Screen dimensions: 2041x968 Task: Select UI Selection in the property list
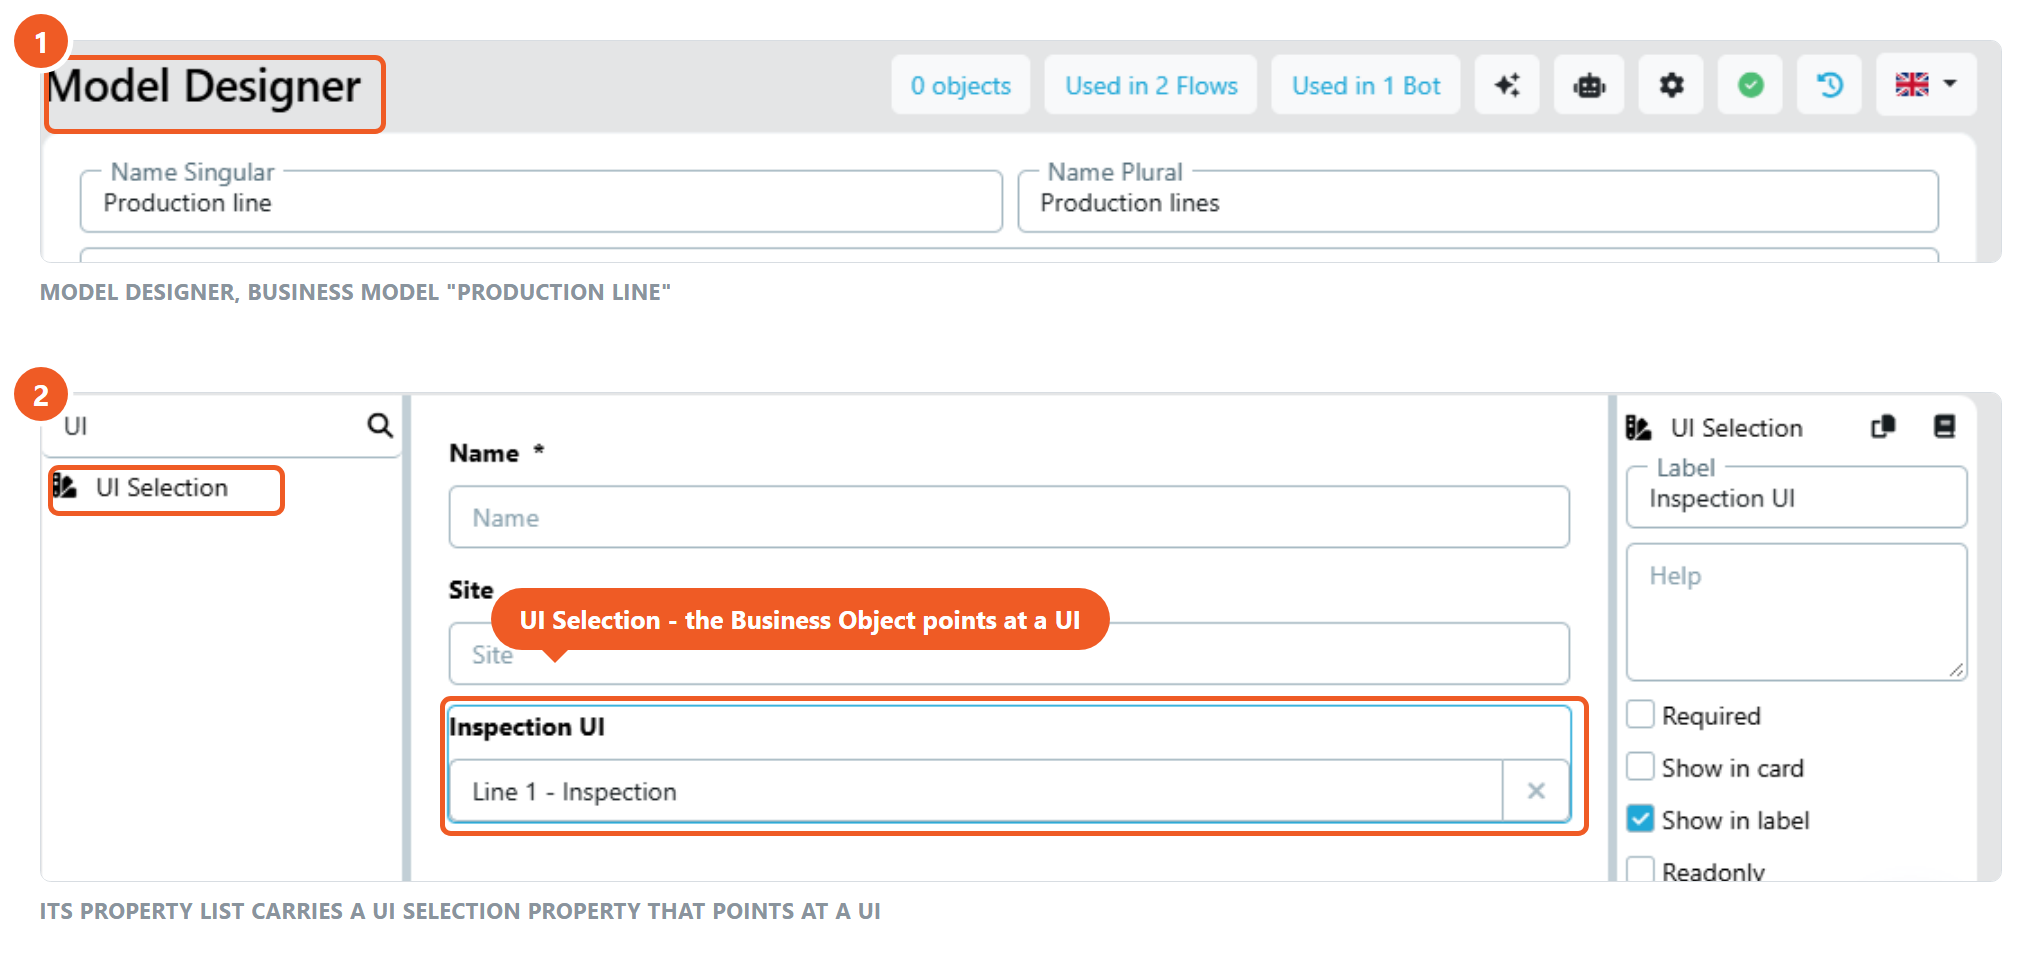(166, 490)
